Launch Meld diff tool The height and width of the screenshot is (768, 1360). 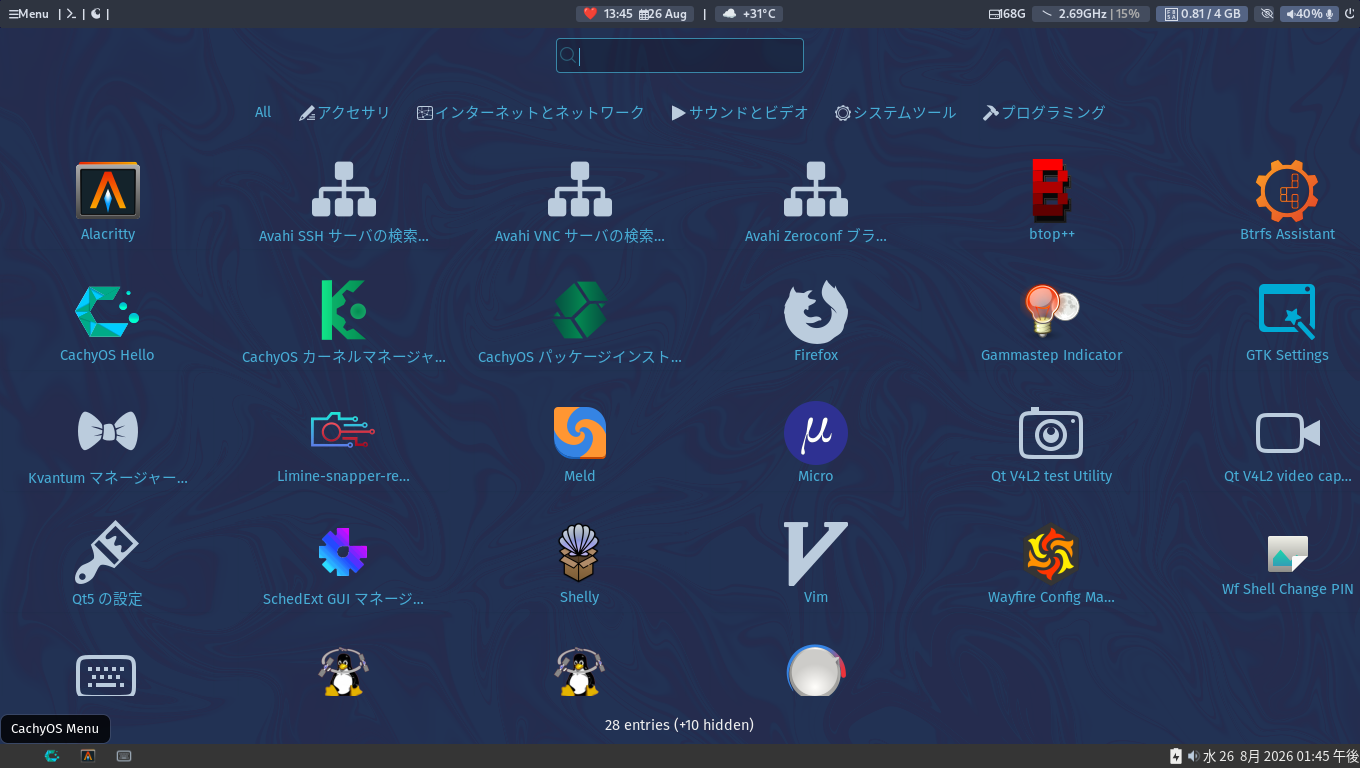tap(580, 444)
